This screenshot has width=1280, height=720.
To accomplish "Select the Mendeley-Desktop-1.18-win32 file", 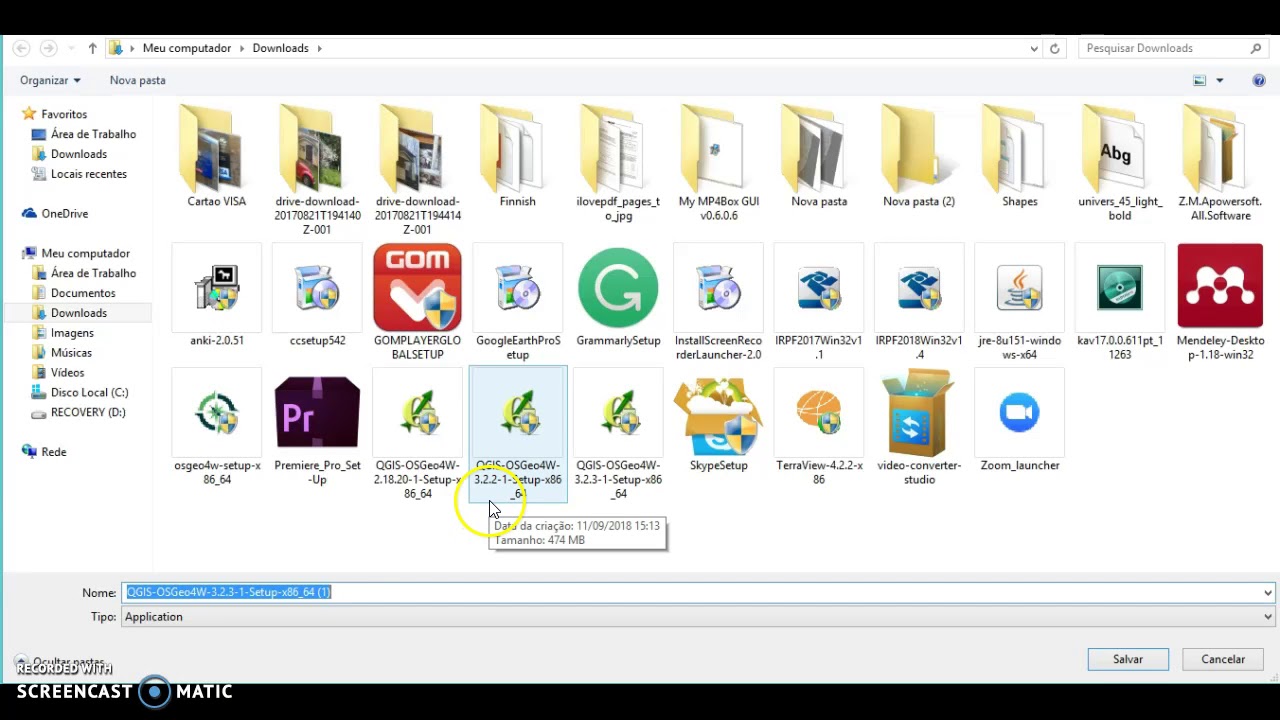I will (1220, 303).
